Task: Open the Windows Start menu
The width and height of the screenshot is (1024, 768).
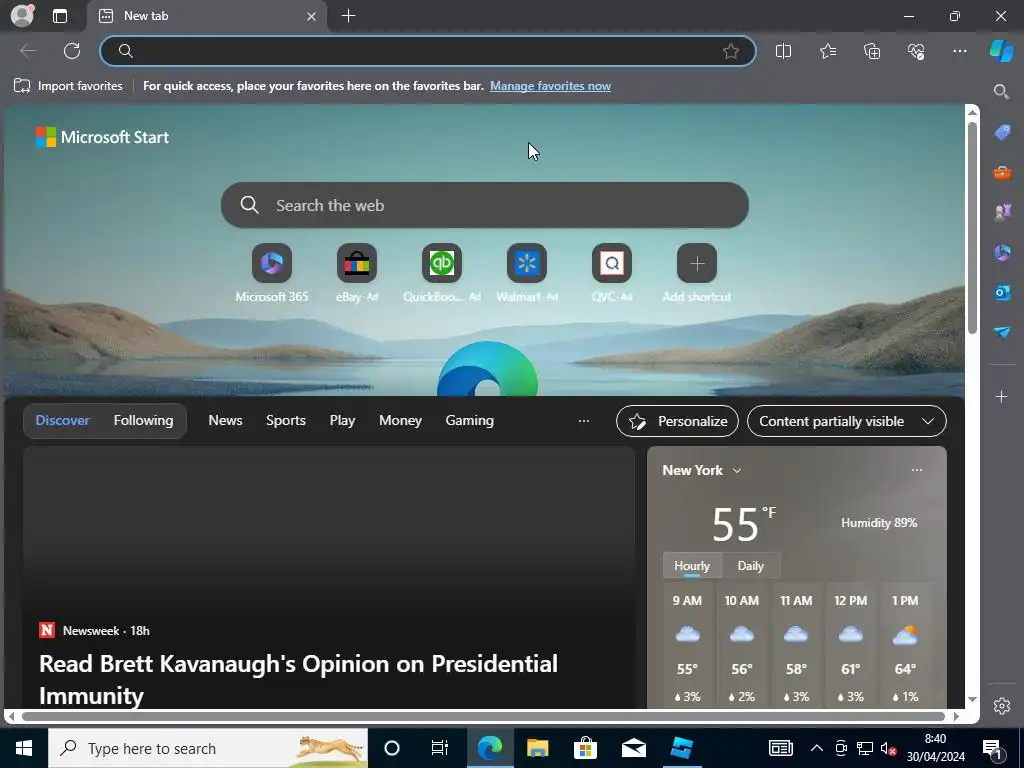Action: (x=24, y=748)
